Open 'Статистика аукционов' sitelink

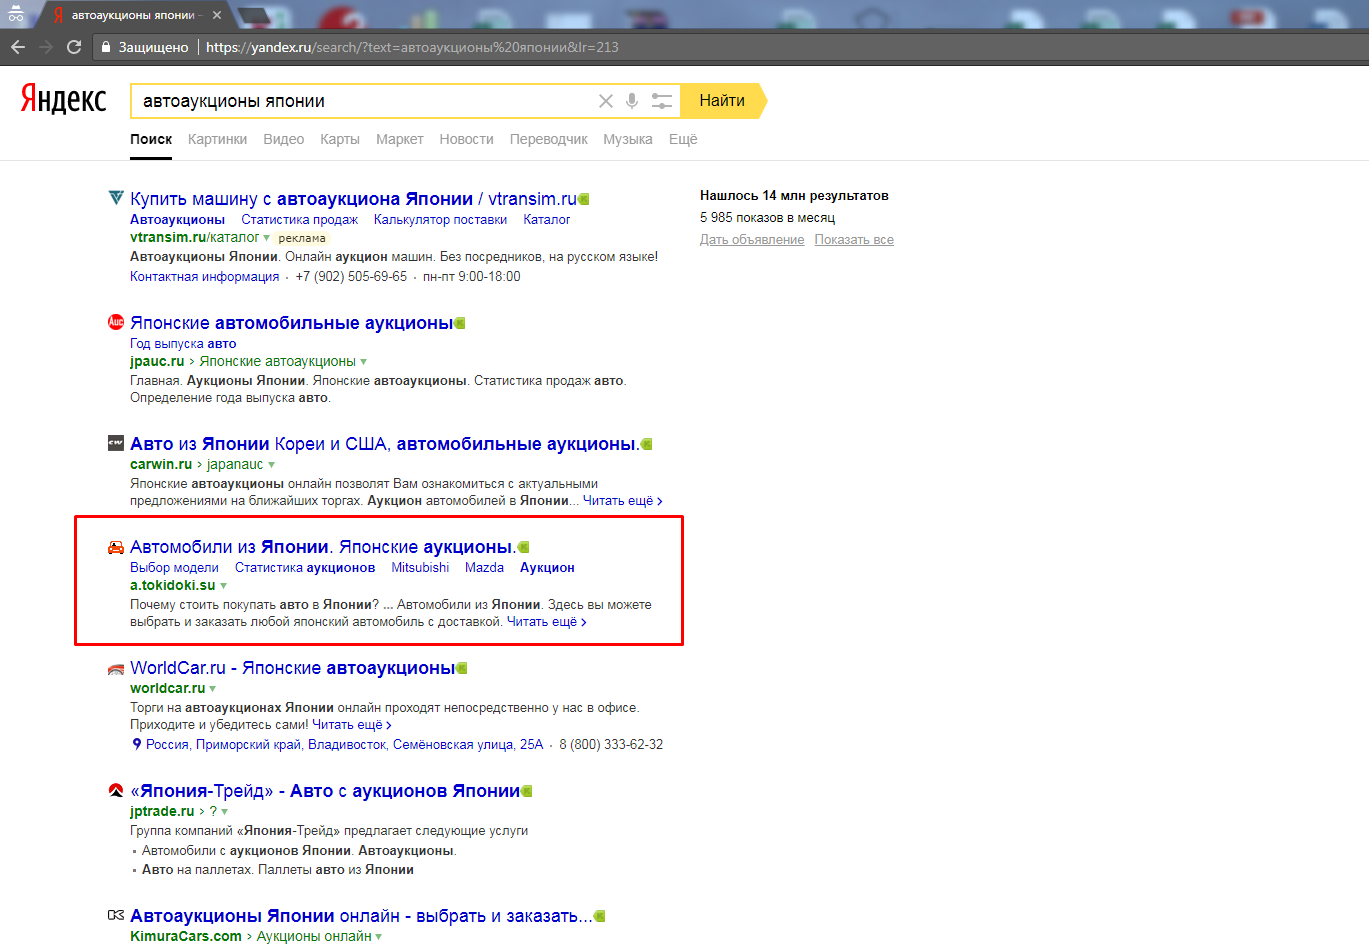point(305,567)
